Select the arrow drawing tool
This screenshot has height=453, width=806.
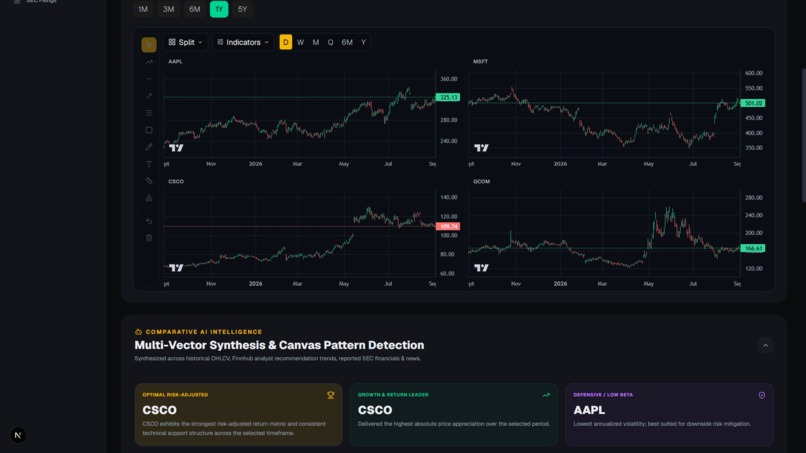click(x=149, y=96)
